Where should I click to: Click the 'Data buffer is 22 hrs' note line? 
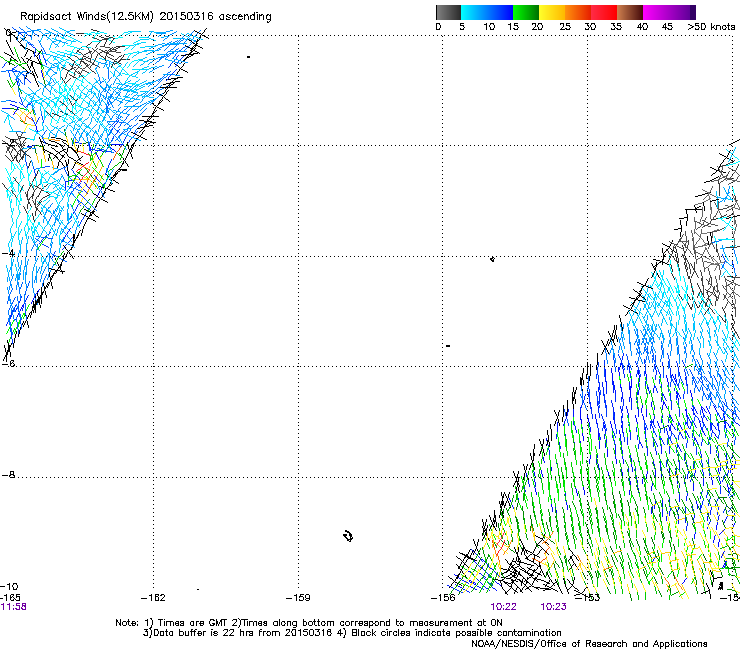(352, 633)
